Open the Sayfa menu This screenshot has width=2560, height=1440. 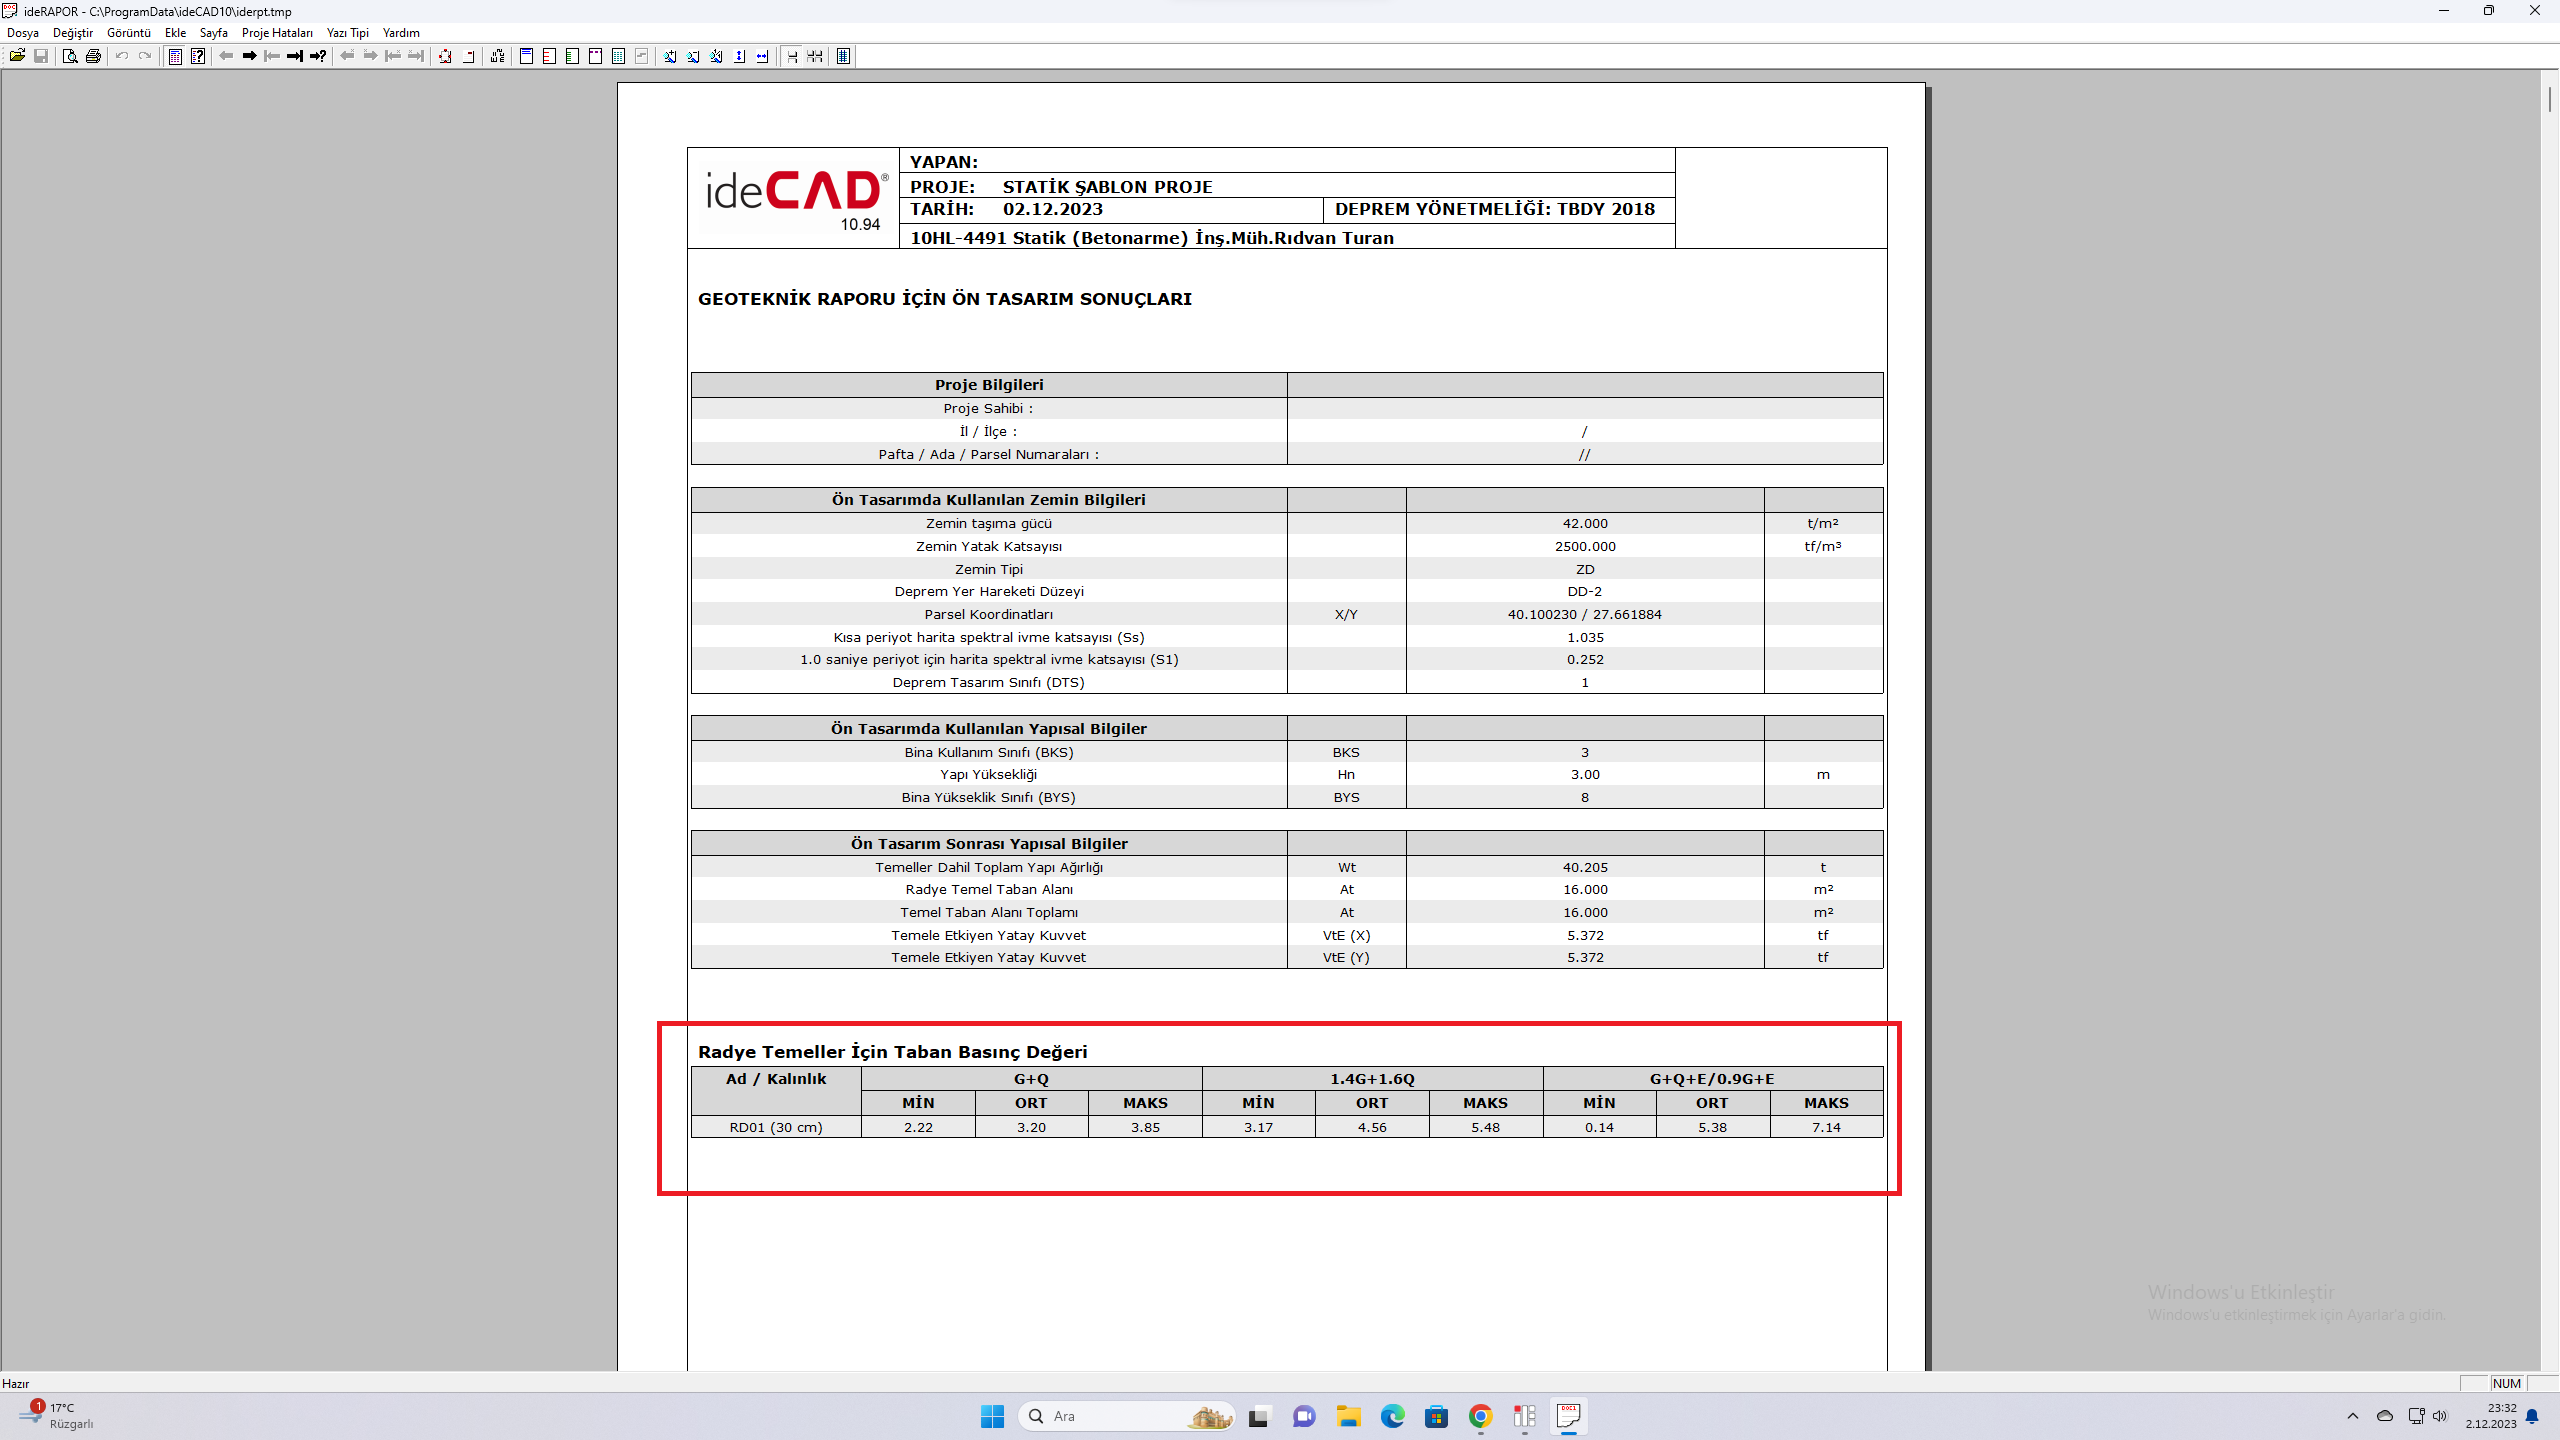coord(213,33)
